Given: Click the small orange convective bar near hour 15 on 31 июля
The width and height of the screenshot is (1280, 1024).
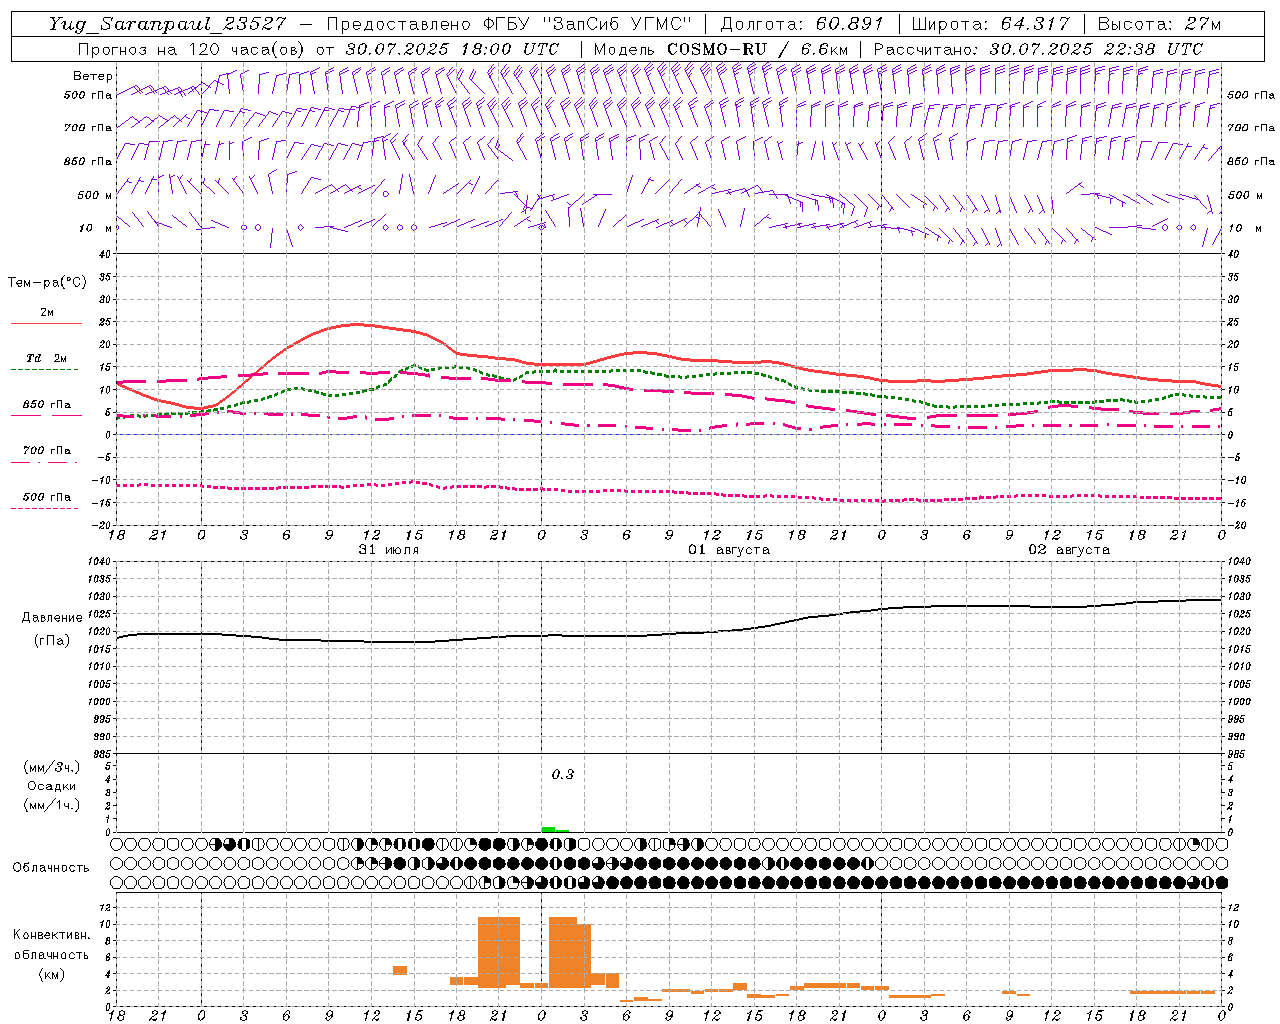Looking at the screenshot, I should click(400, 970).
